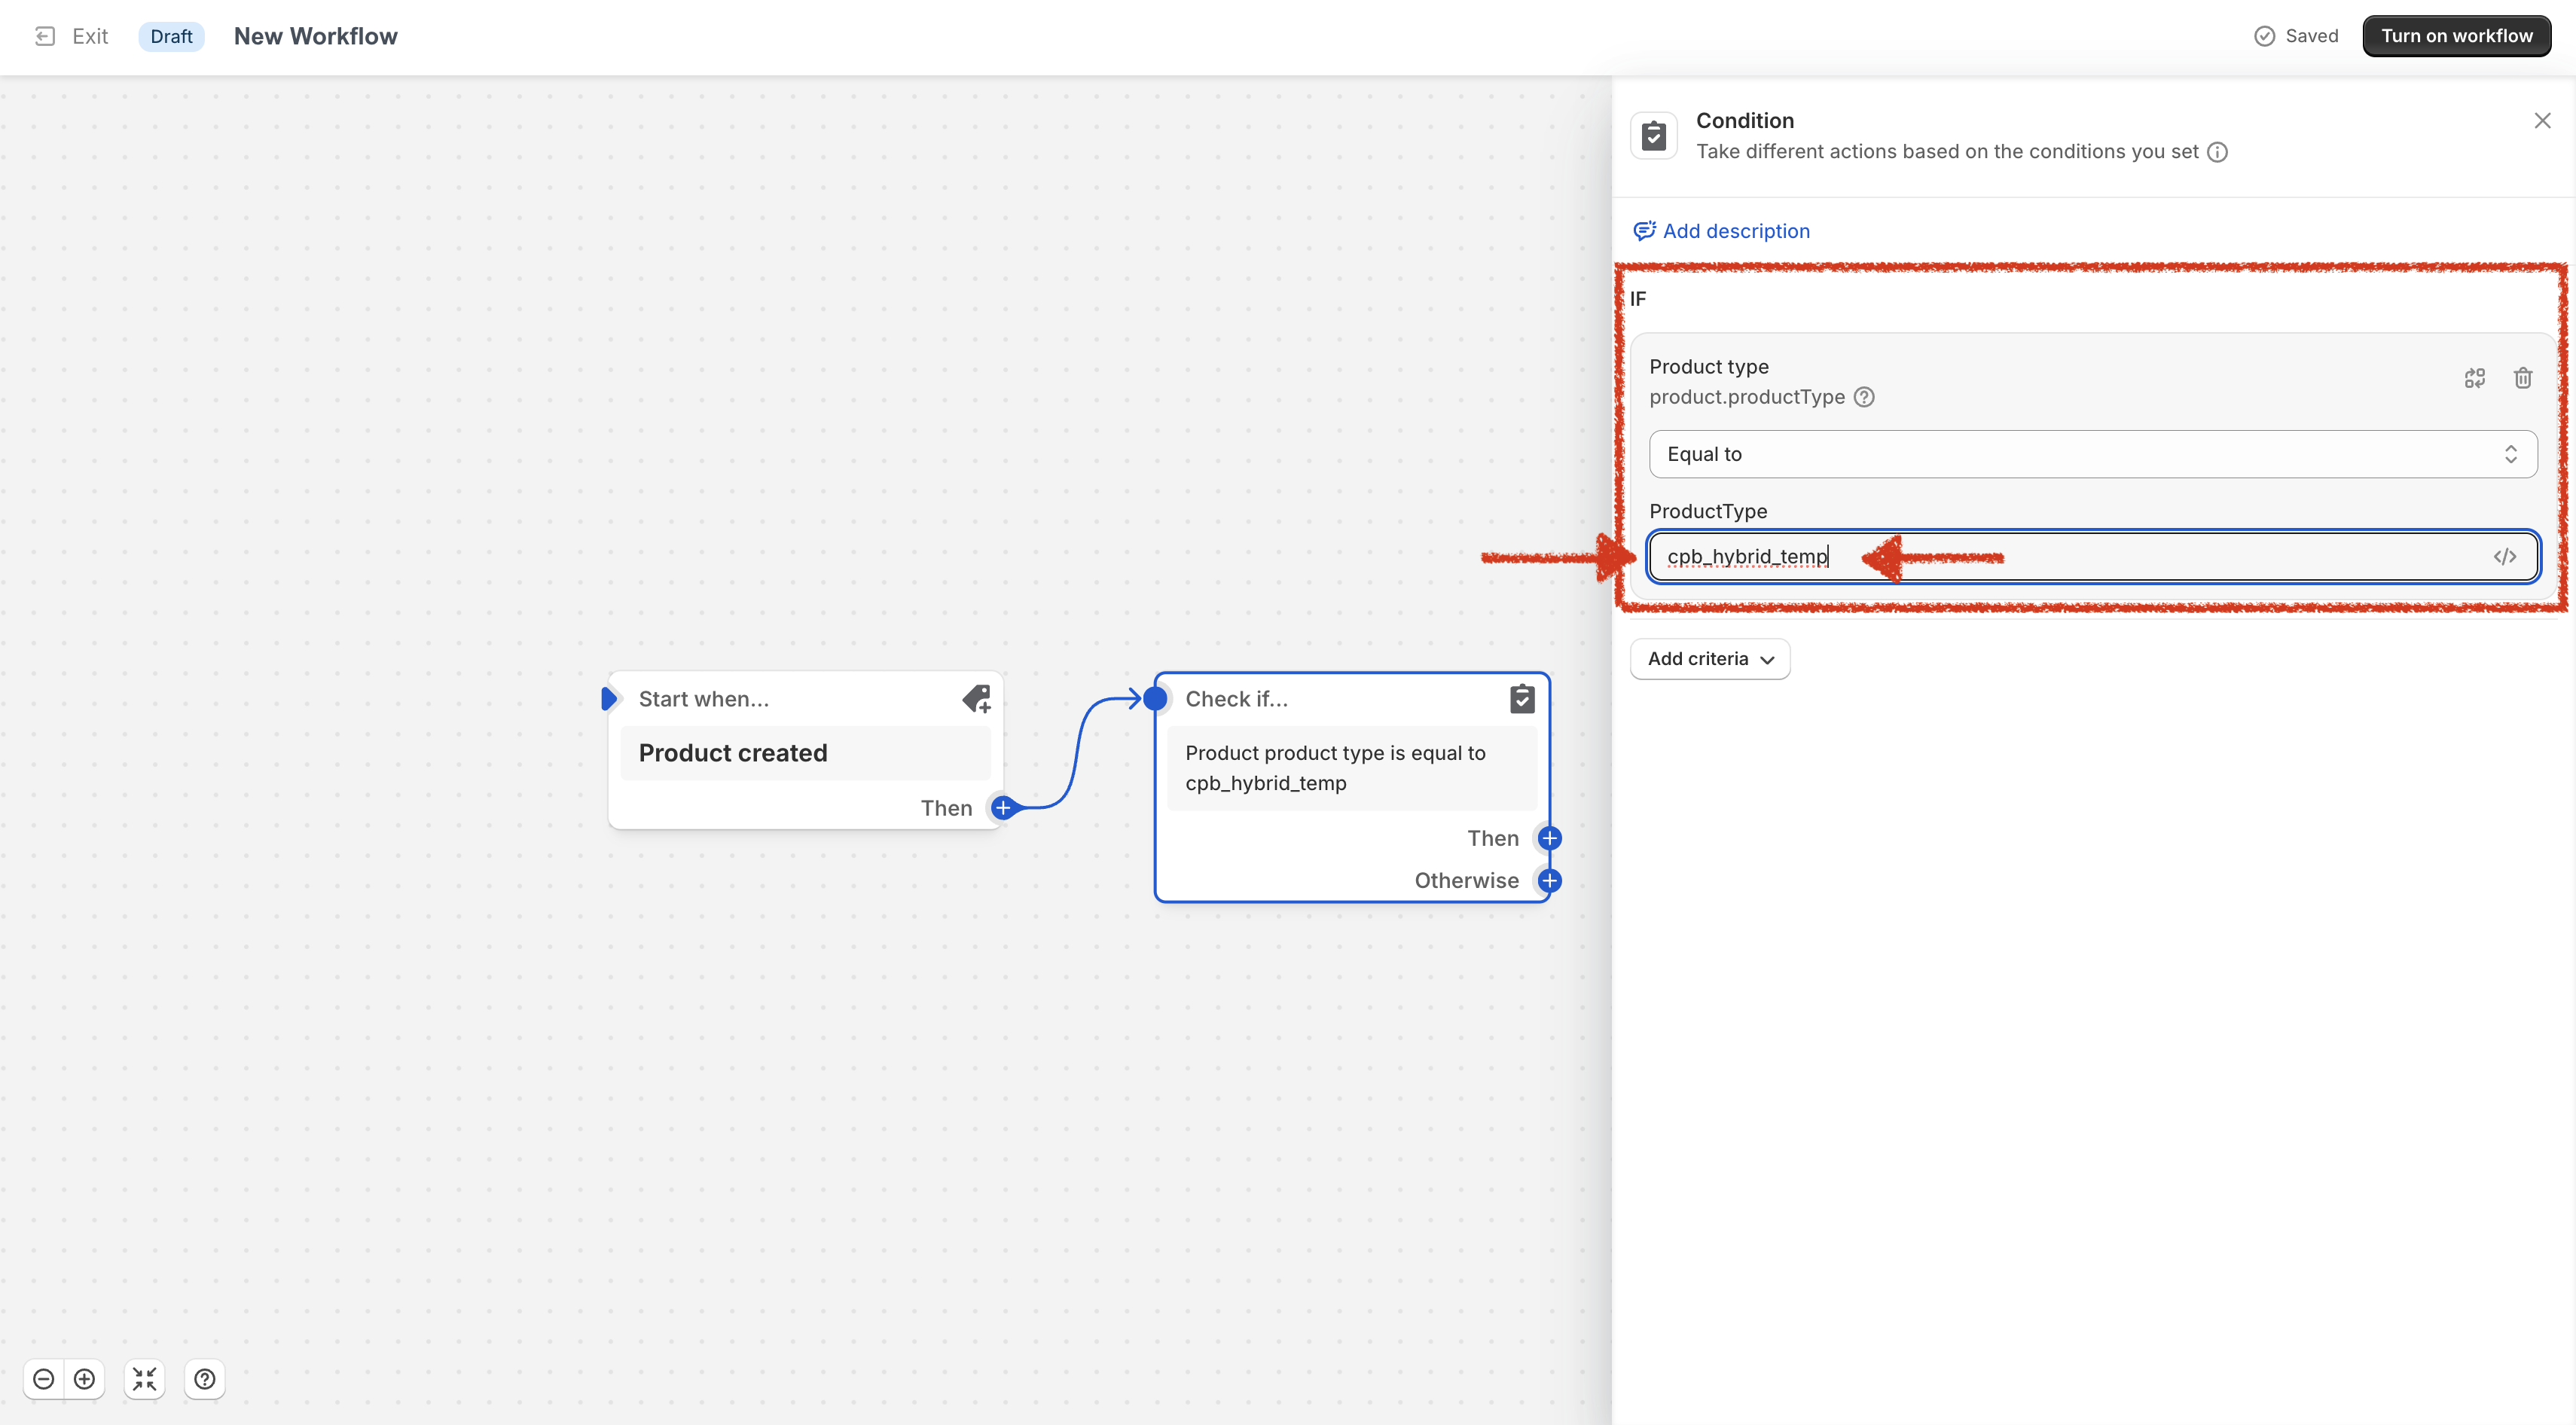Click the tag plus icon on Start when node
Screen dimensions: 2576x1425
coord(977,699)
